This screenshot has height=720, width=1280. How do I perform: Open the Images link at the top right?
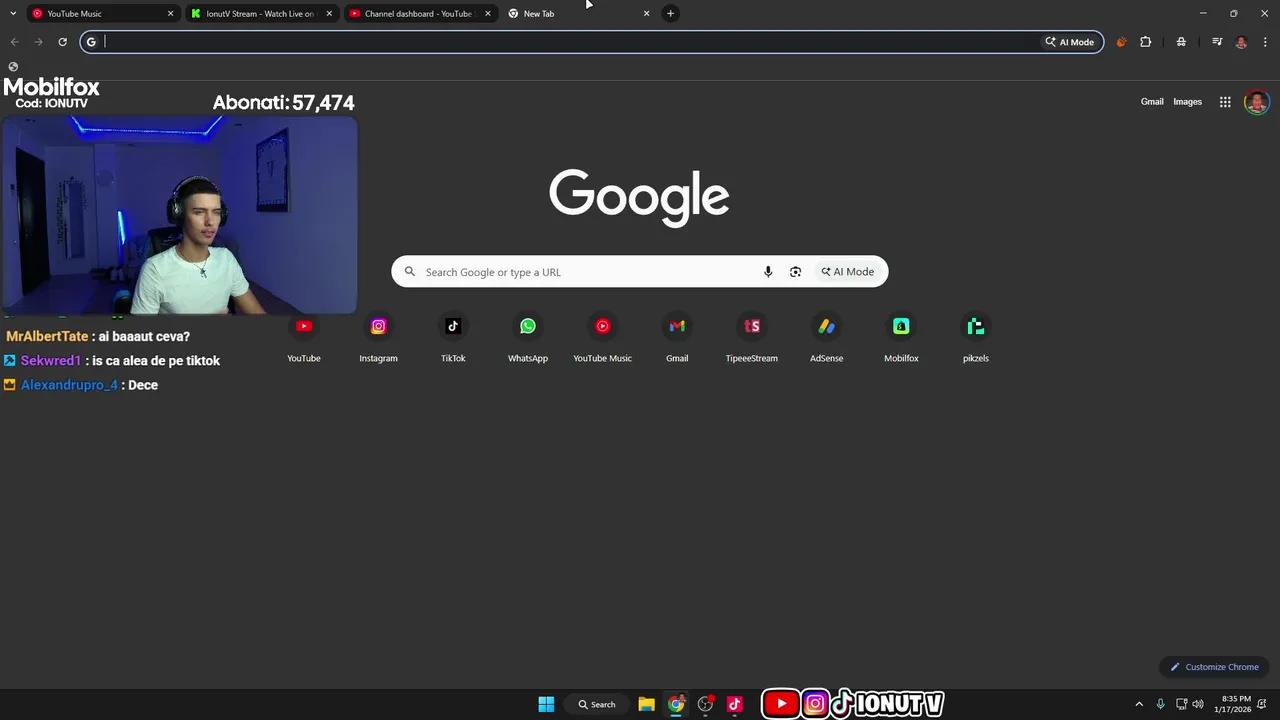tap(1187, 102)
